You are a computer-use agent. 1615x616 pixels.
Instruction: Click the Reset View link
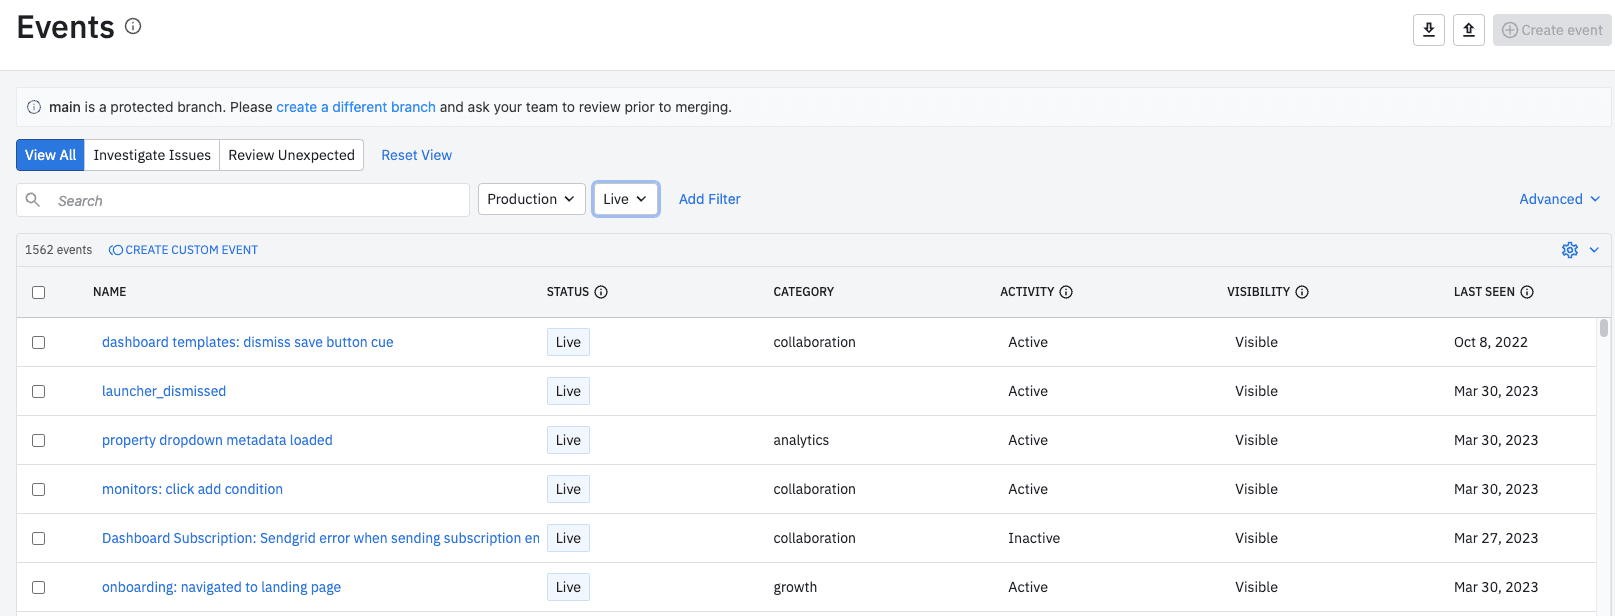(x=416, y=155)
